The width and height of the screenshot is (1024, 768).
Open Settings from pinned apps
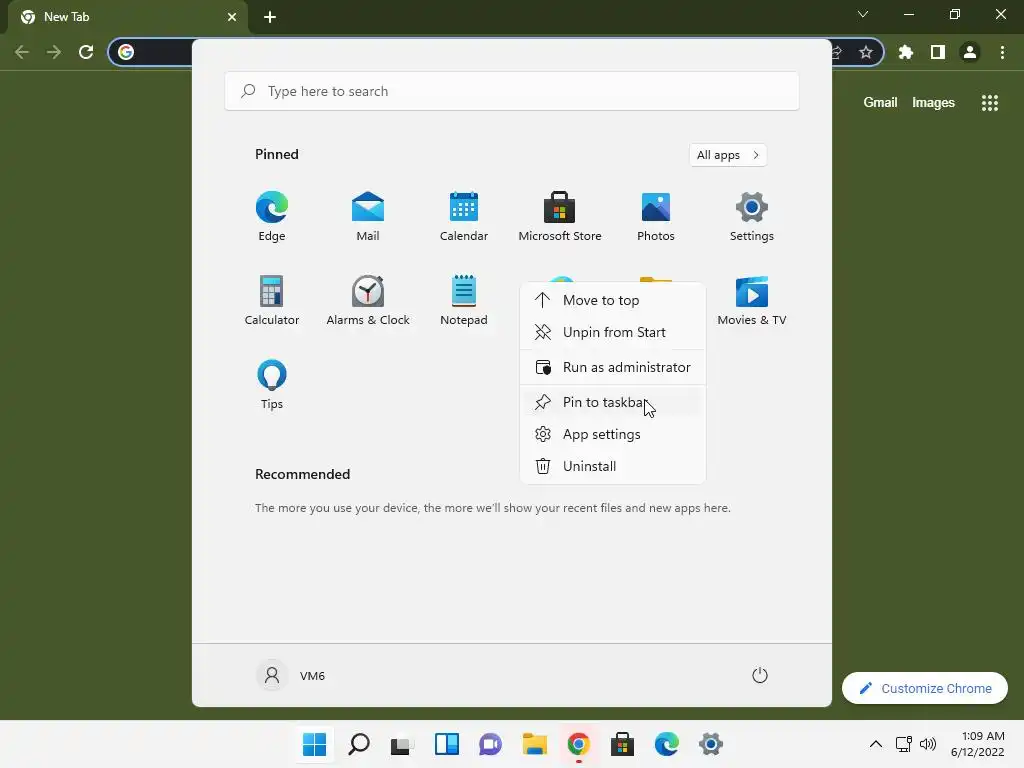(752, 217)
